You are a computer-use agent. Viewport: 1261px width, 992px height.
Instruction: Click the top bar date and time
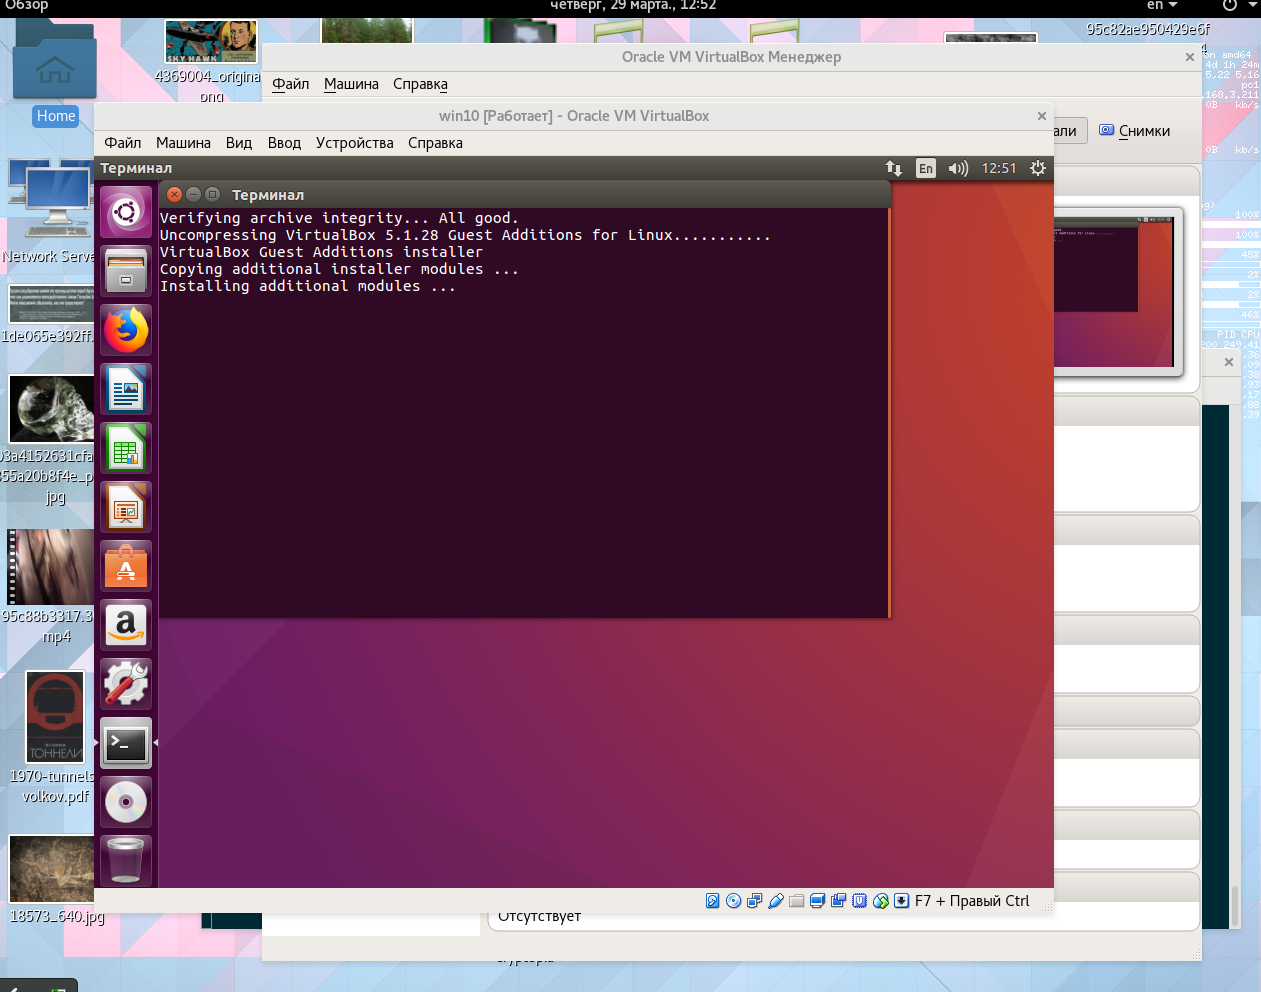click(x=633, y=6)
